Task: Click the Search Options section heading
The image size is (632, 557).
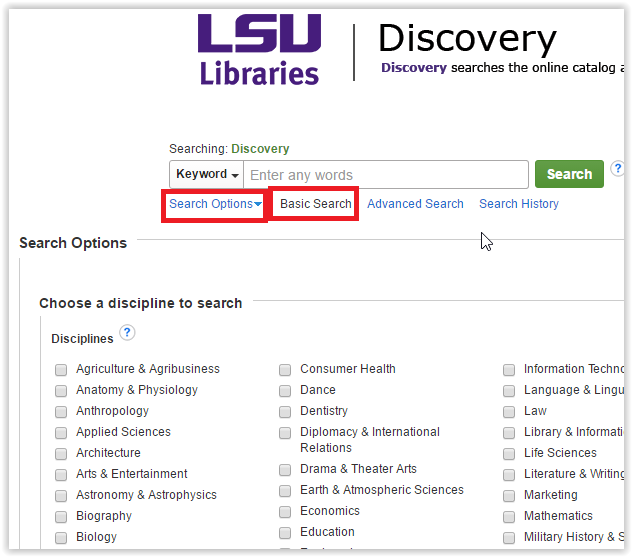Action: tap(73, 243)
